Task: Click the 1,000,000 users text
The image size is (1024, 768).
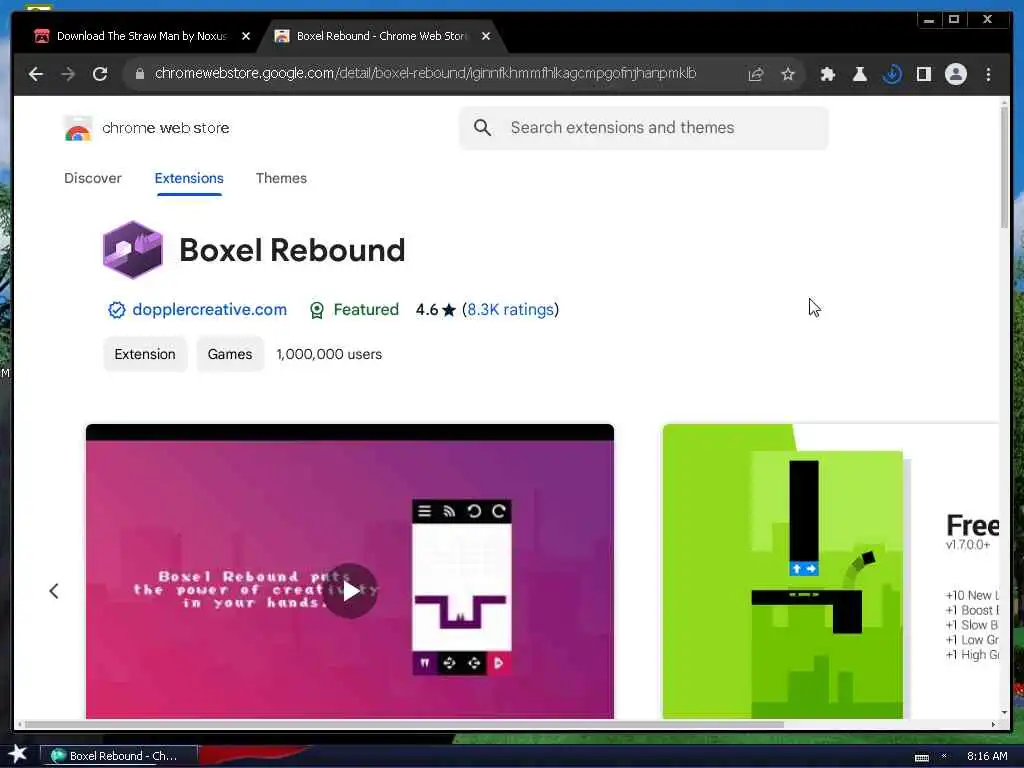Action: tap(329, 354)
